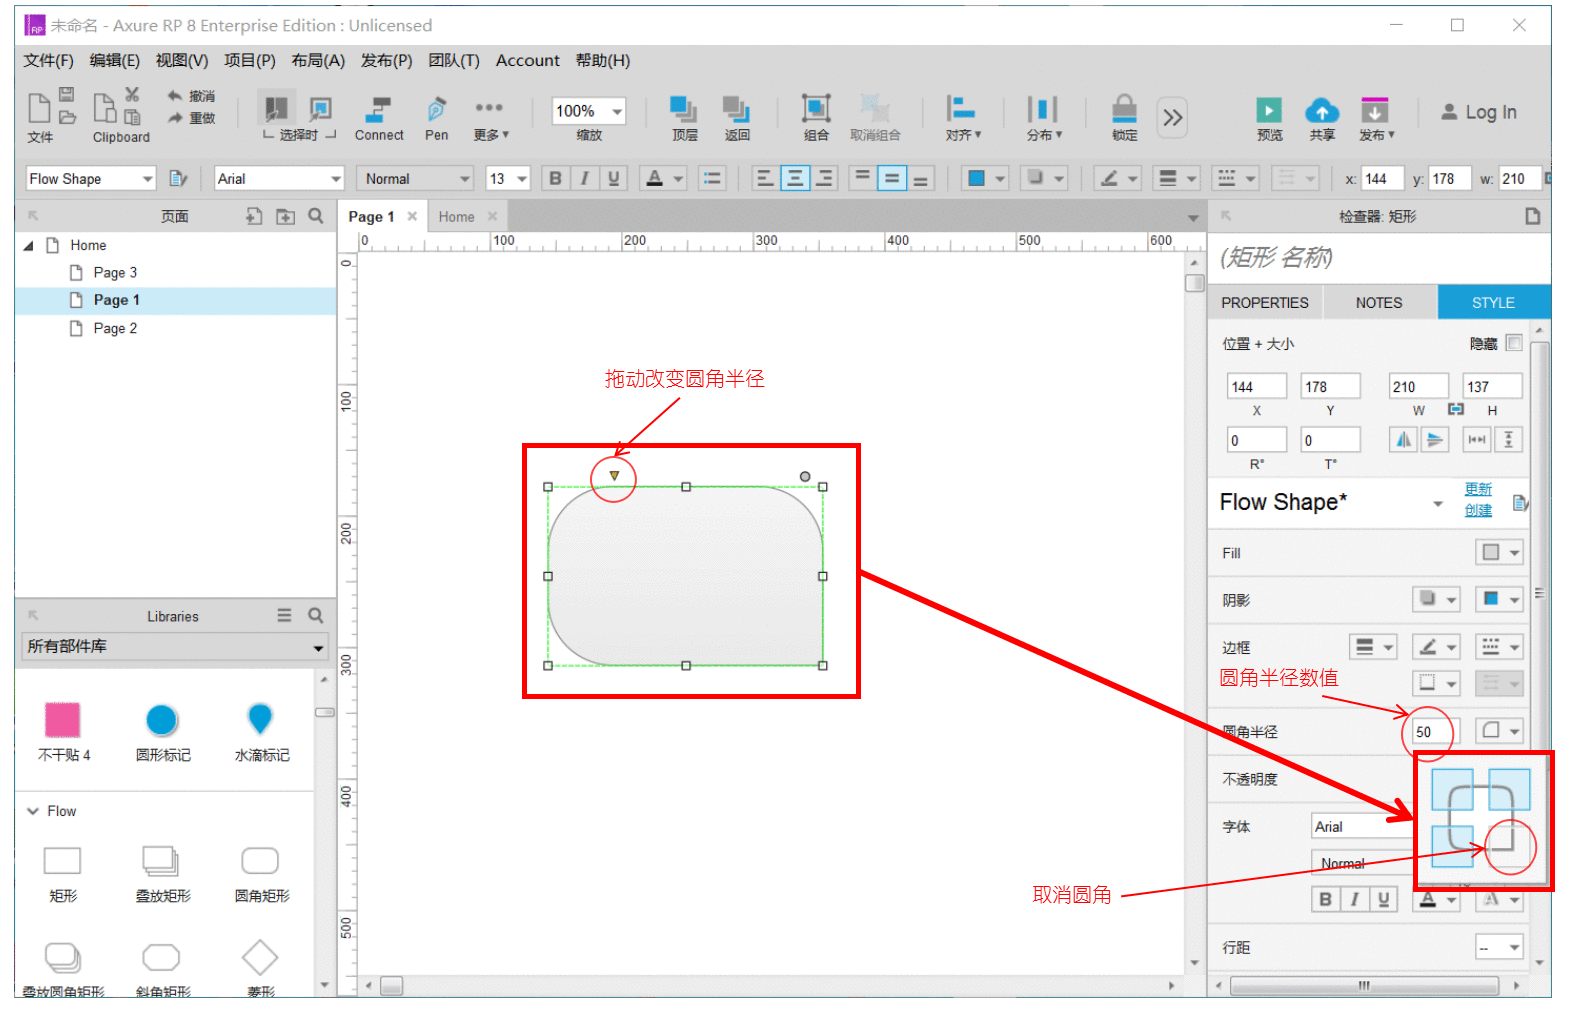The width and height of the screenshot is (1570, 1017).
Task: Open the text color A swatch
Action: coord(664,178)
